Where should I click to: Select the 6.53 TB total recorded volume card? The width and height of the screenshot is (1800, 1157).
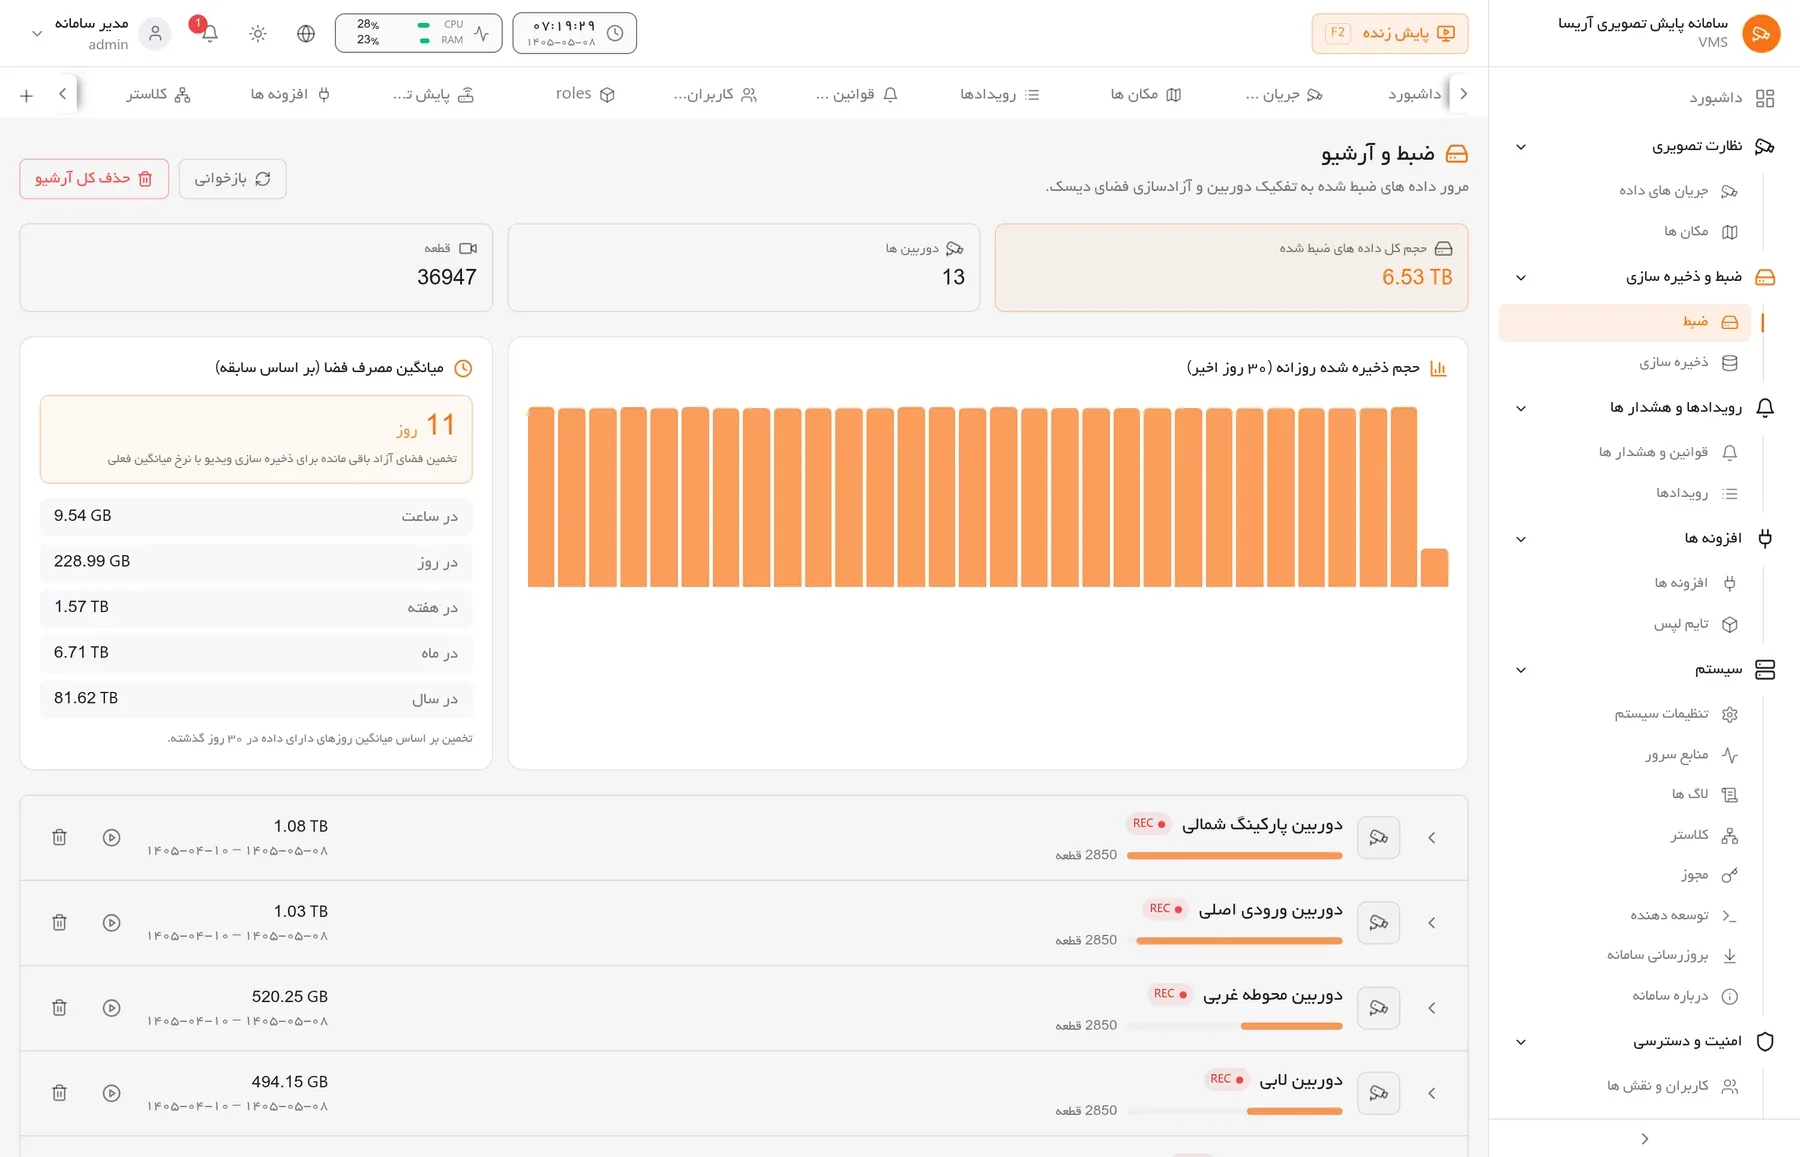1231,267
